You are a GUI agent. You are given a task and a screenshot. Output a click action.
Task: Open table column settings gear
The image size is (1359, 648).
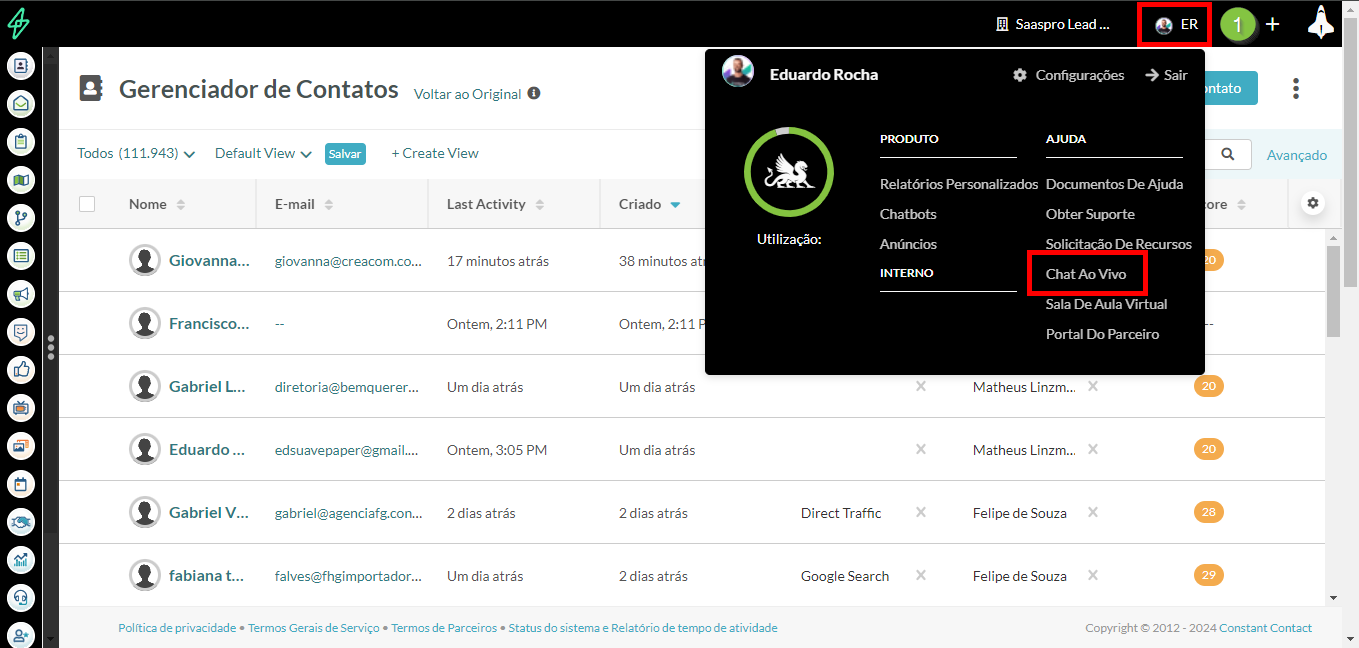coord(1313,203)
